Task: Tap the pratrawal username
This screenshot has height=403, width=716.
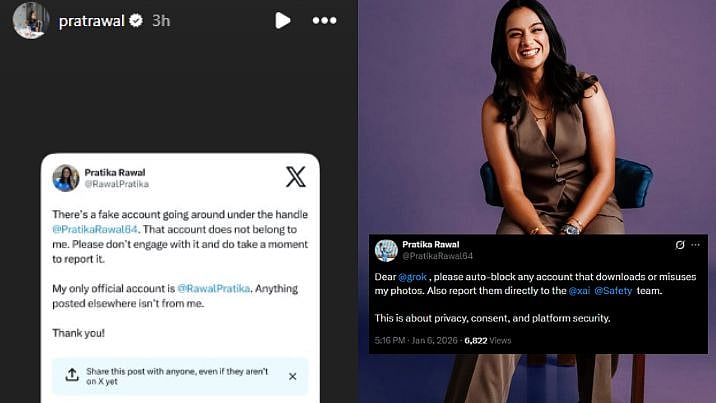Action: [x=92, y=21]
